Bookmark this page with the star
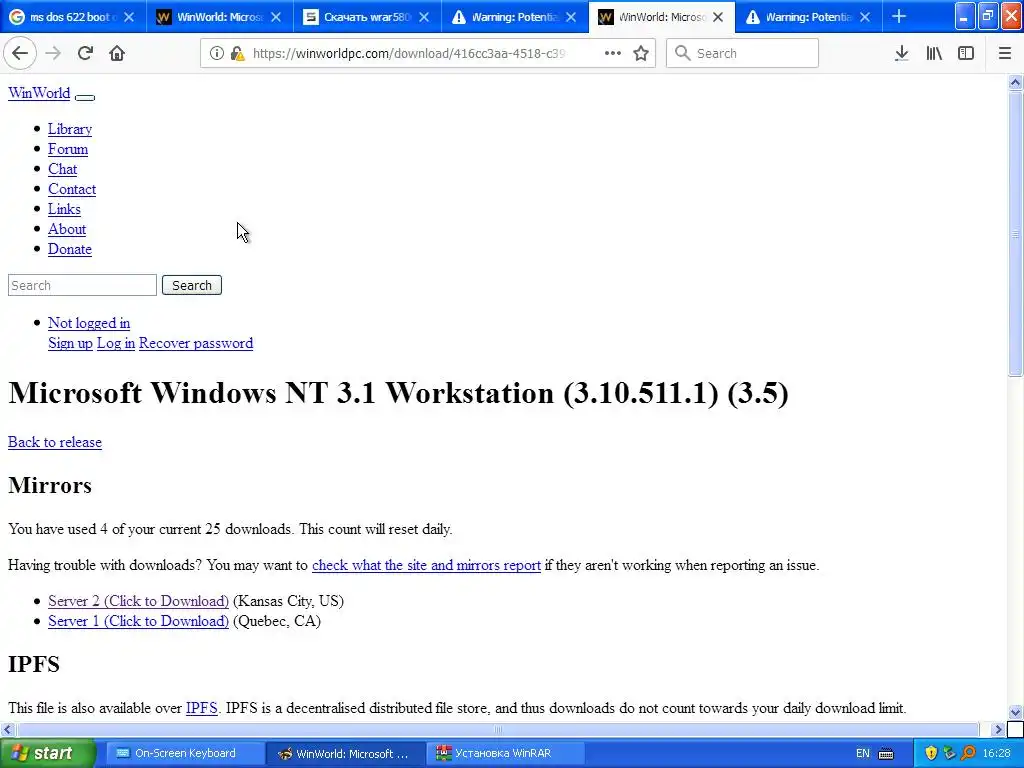Viewport: 1024px width, 768px height. pos(641,54)
